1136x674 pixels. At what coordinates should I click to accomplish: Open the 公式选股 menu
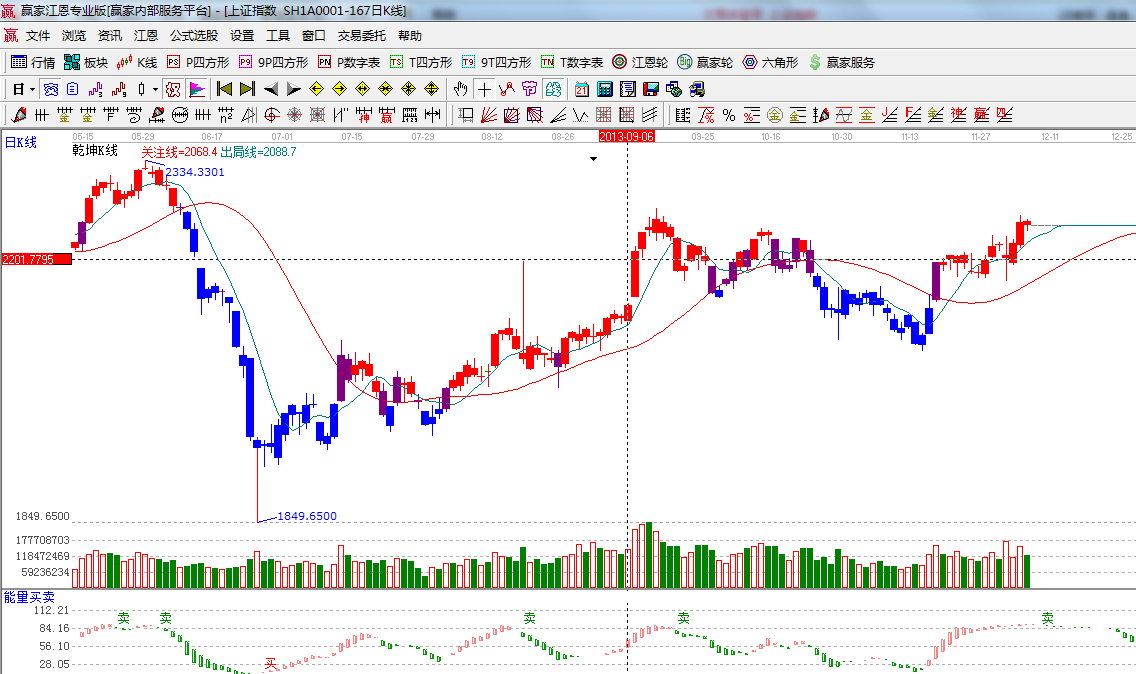click(x=193, y=35)
